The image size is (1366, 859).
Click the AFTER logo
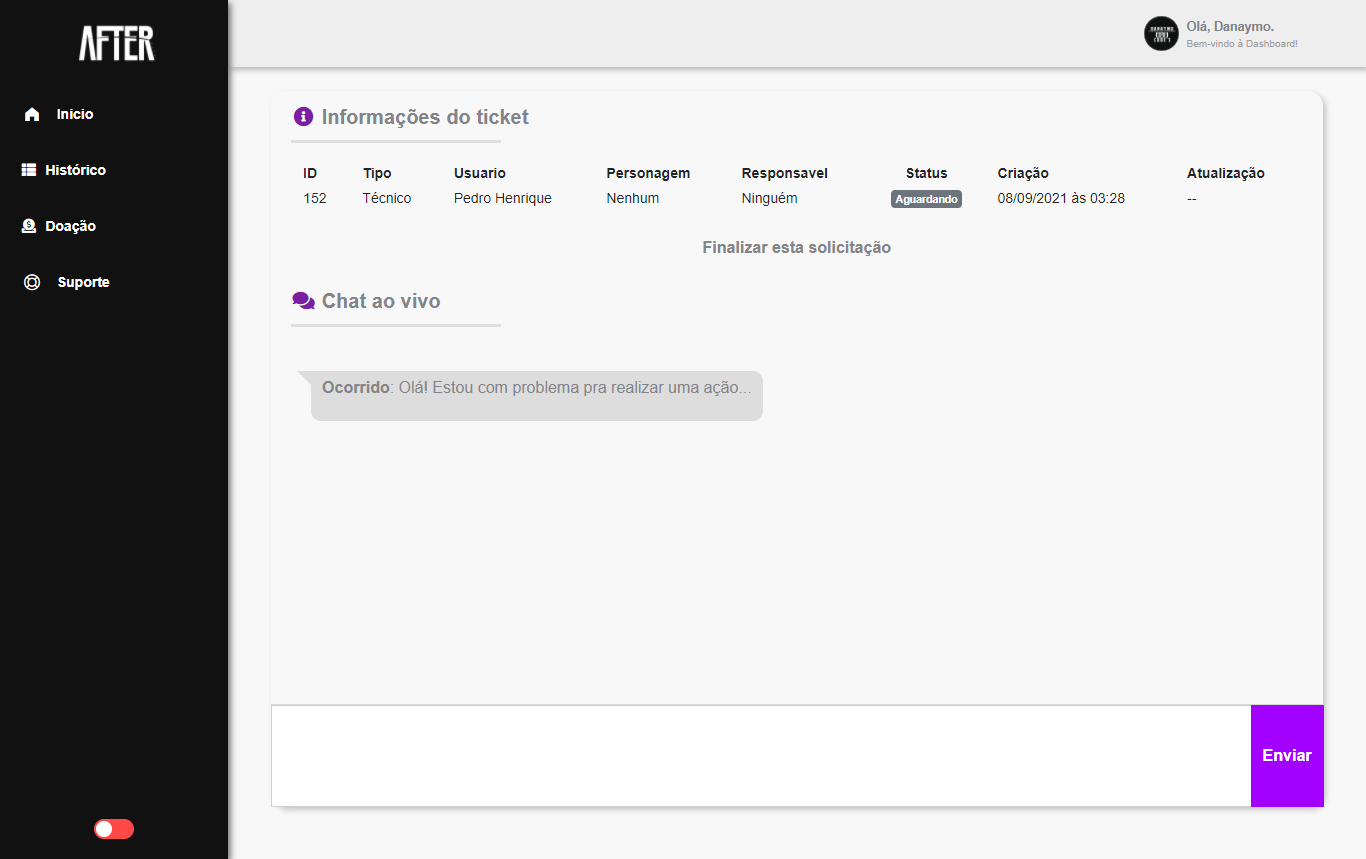(x=116, y=44)
